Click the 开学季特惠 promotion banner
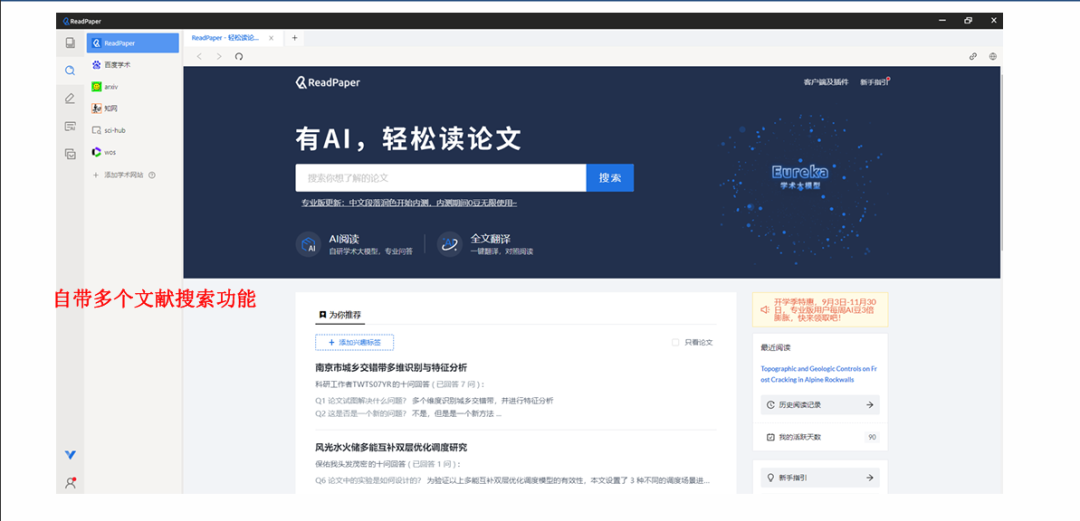1080x521 pixels. click(820, 309)
